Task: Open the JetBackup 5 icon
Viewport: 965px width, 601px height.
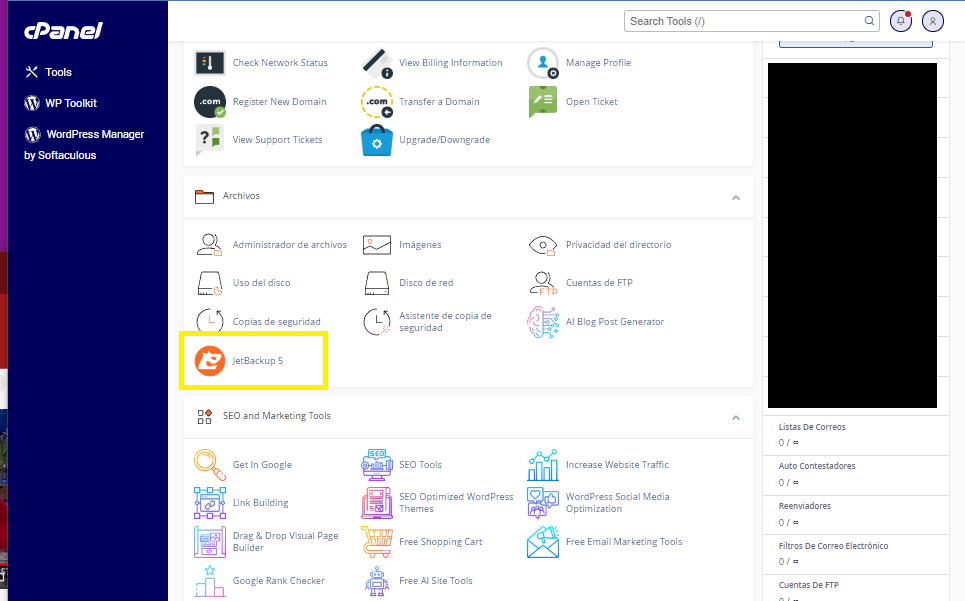Action: (x=210, y=360)
